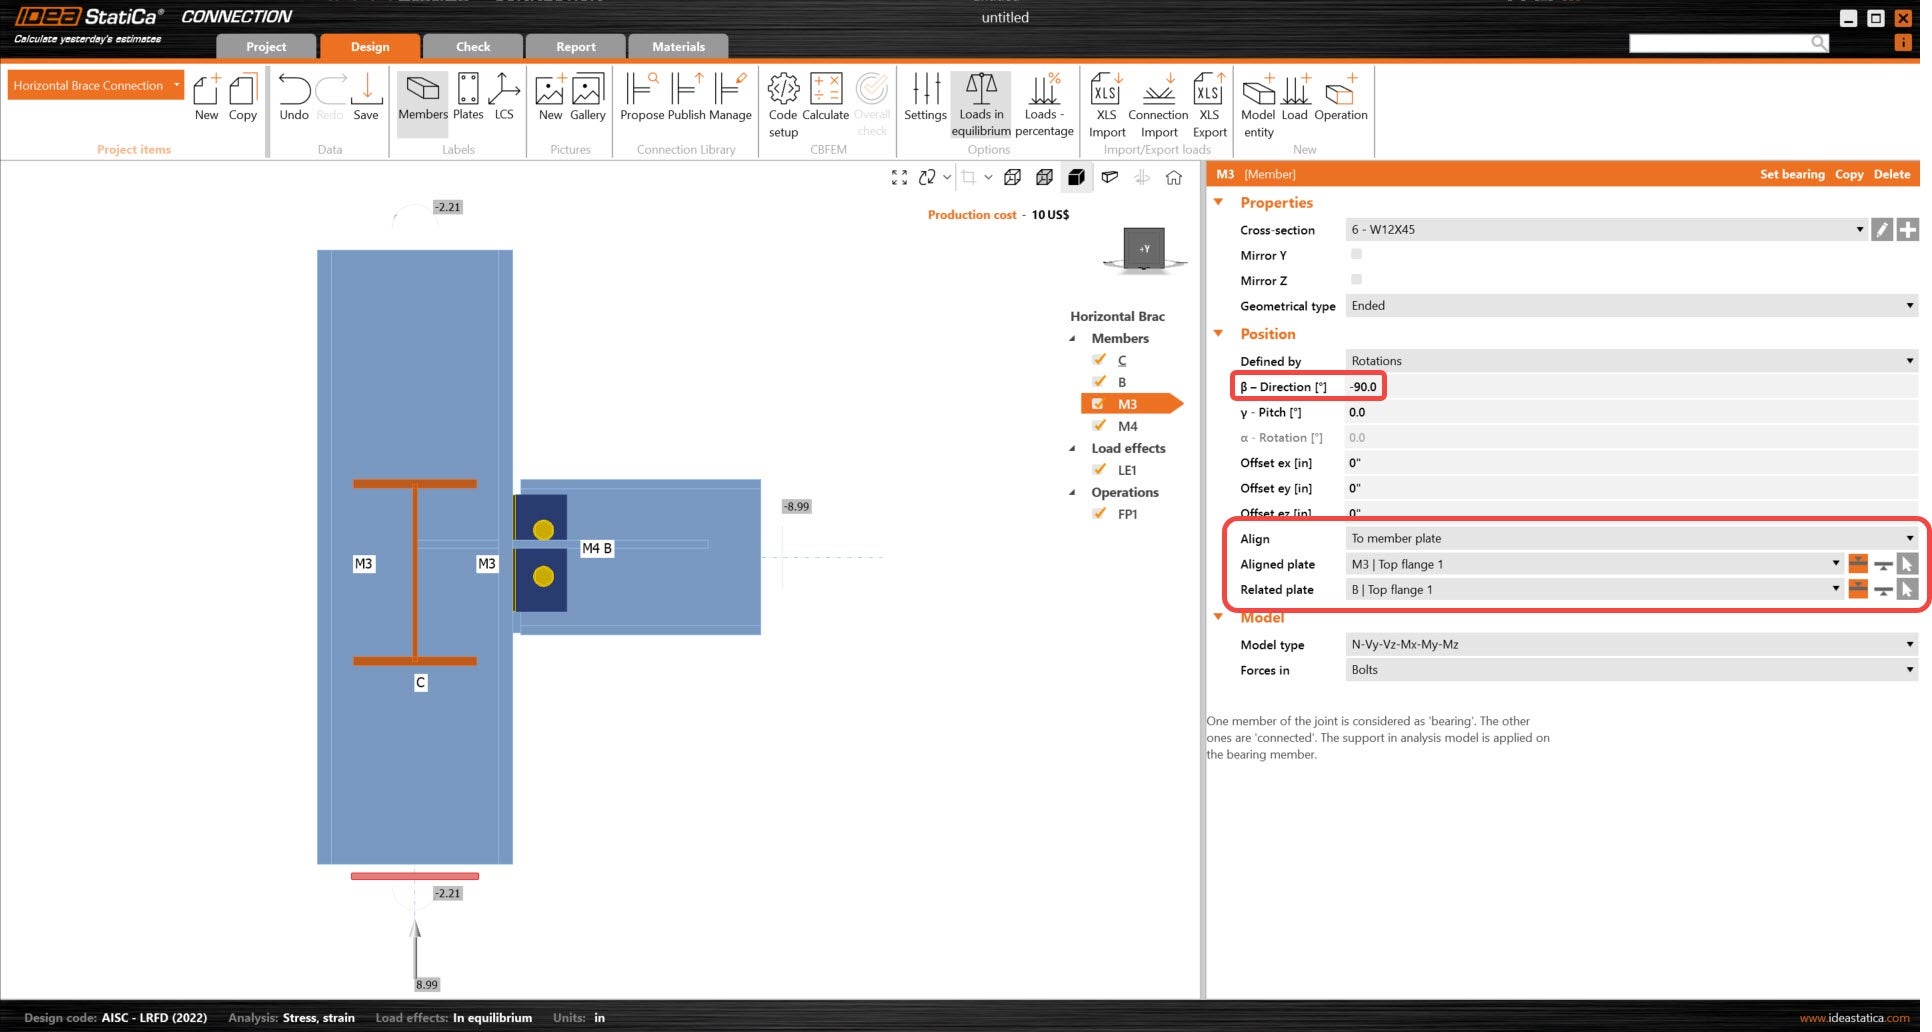Open the picture Gallery

tap(587, 98)
